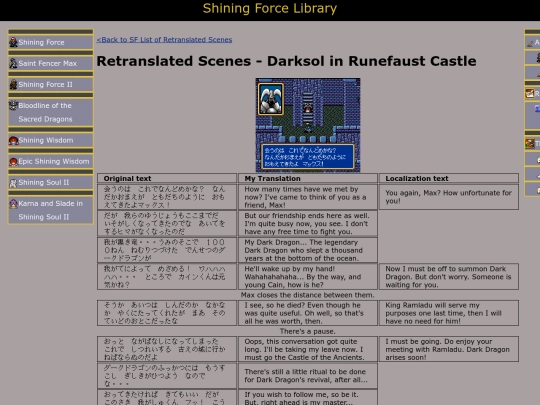
Task: Click the cell 'I must be going. Do enjoy your meeting'
Action: (449, 349)
